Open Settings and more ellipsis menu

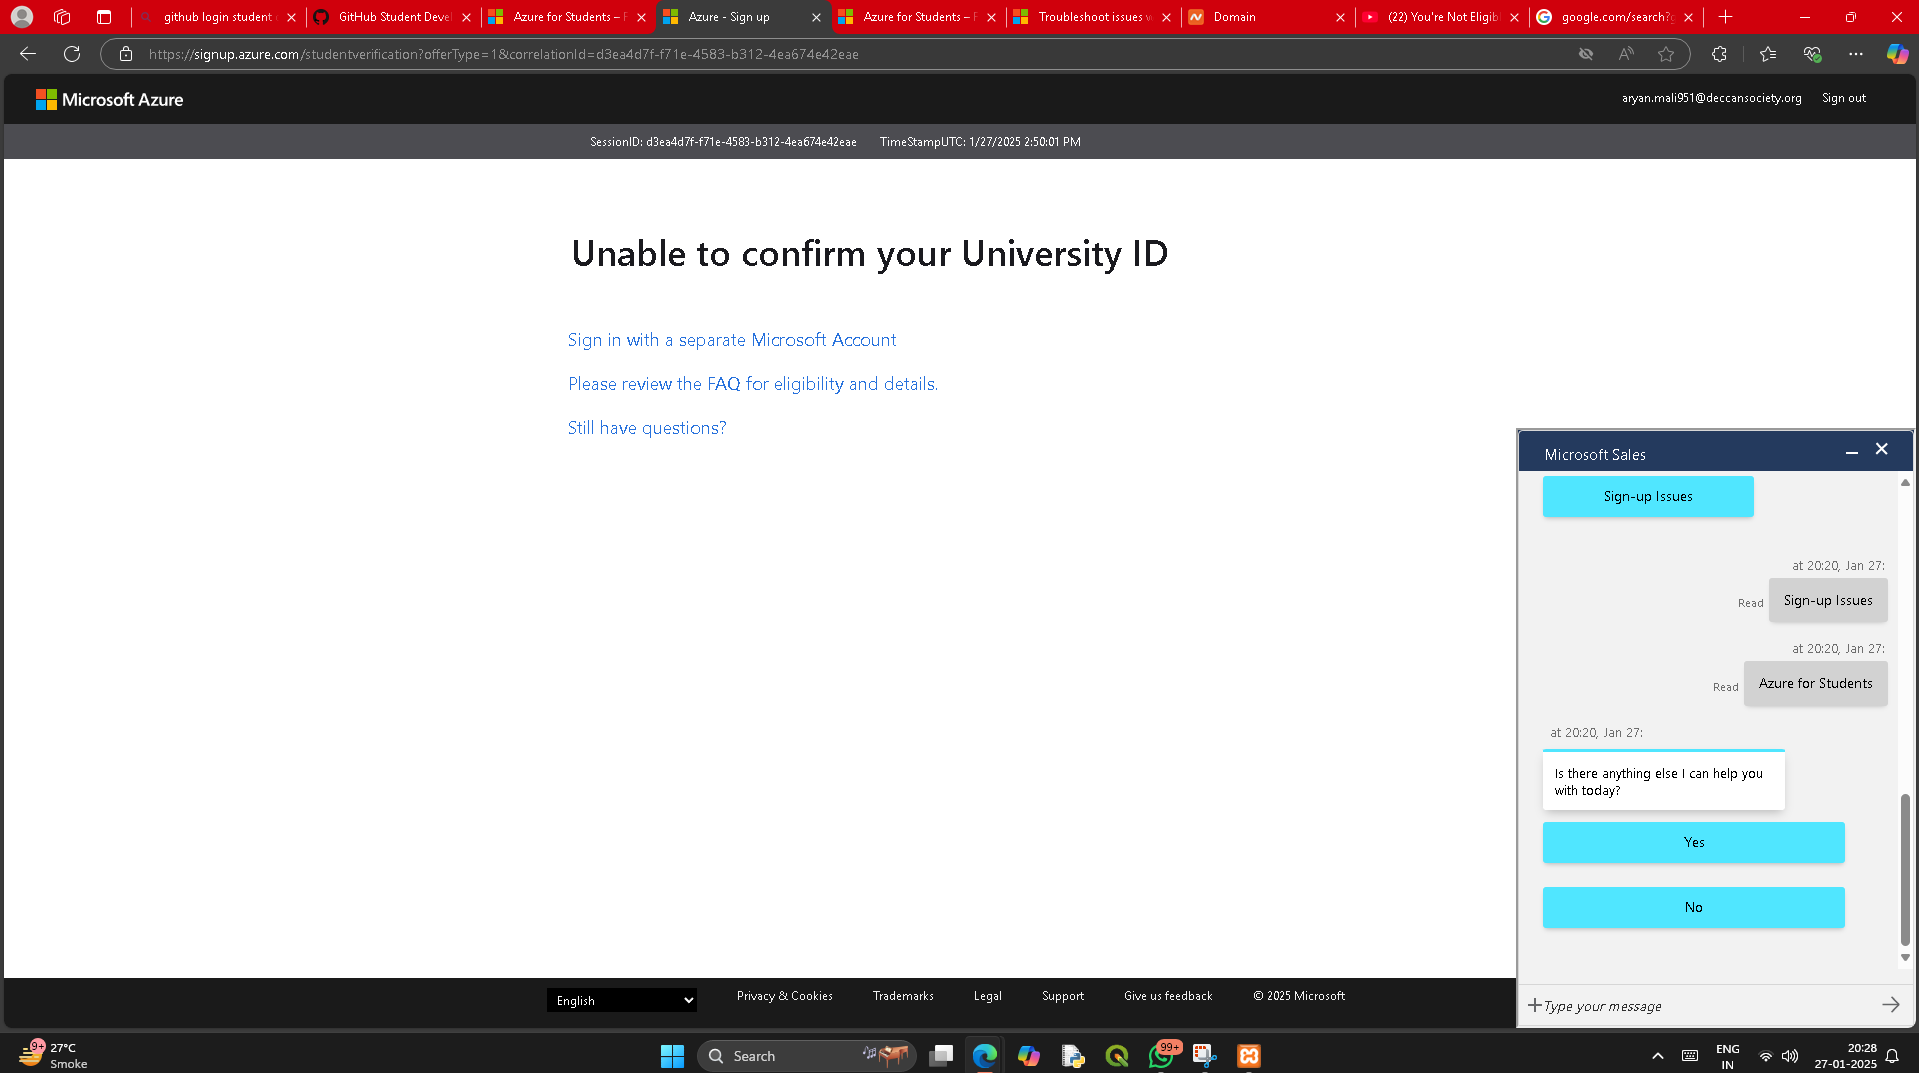pos(1856,54)
